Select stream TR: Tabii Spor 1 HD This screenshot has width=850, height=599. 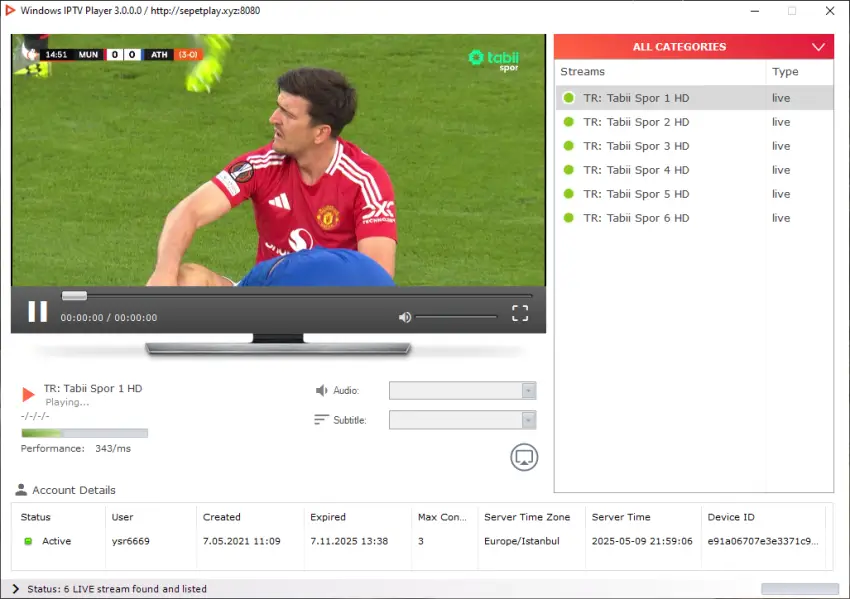tap(694, 98)
